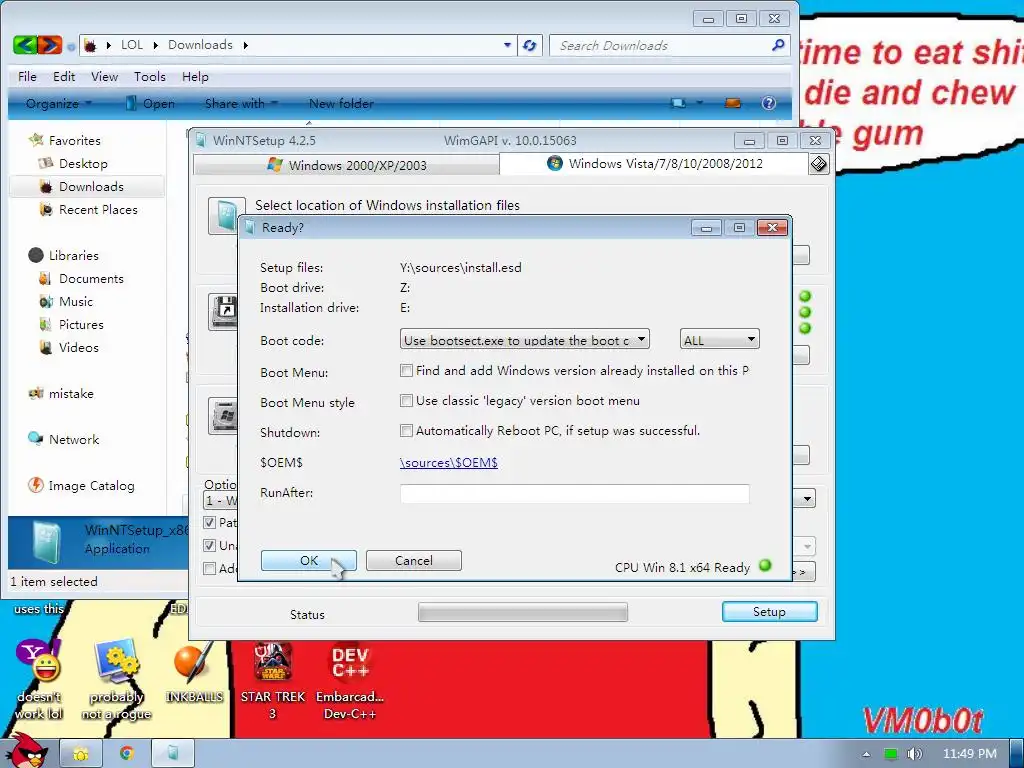Click the Windows installation files location icon

pyautogui.click(x=223, y=216)
